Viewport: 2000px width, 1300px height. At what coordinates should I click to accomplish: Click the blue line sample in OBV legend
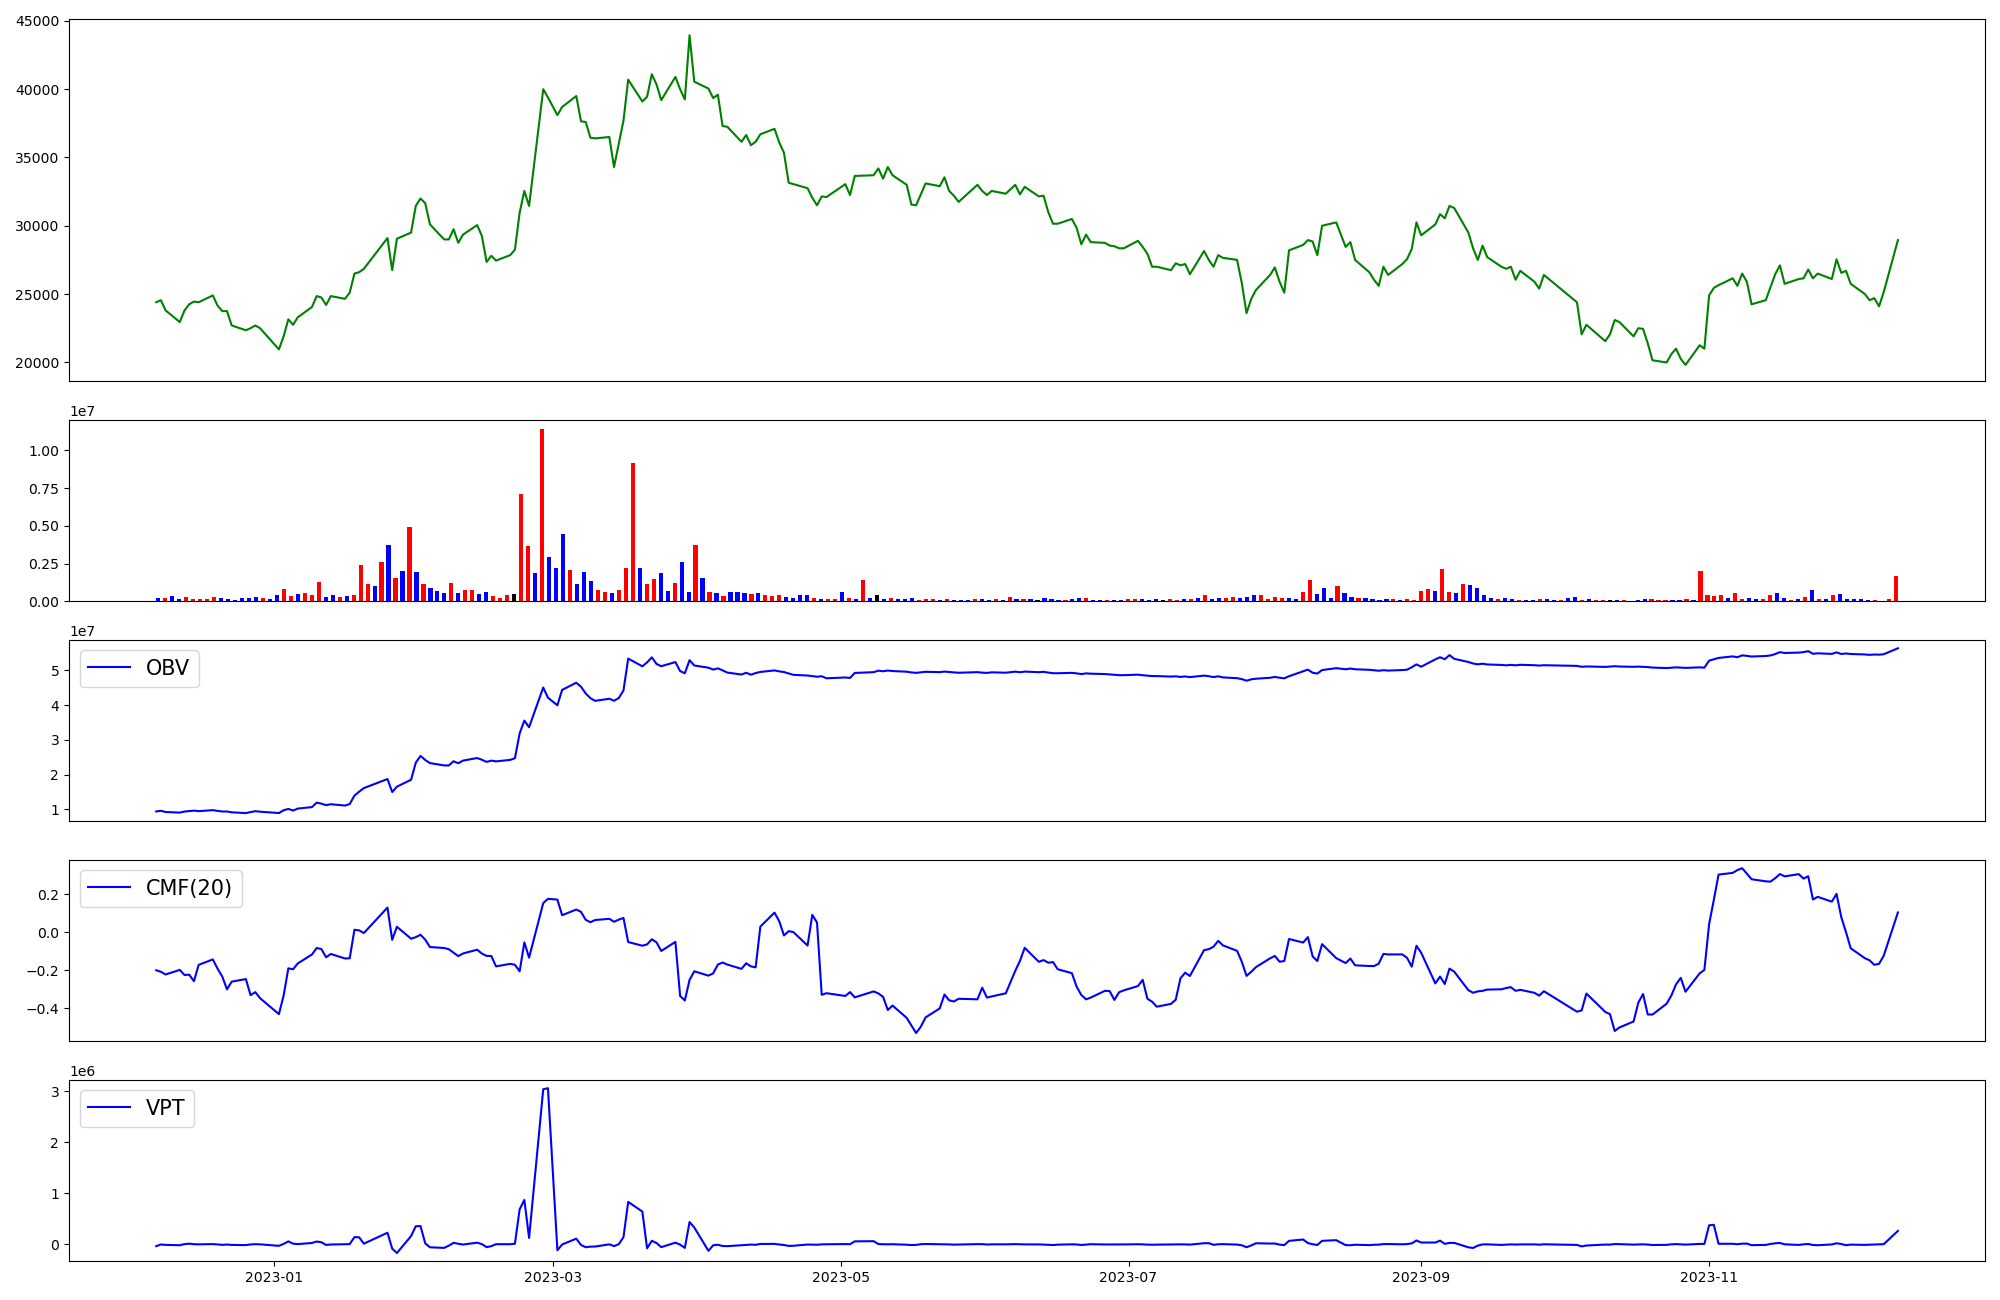click(x=110, y=668)
